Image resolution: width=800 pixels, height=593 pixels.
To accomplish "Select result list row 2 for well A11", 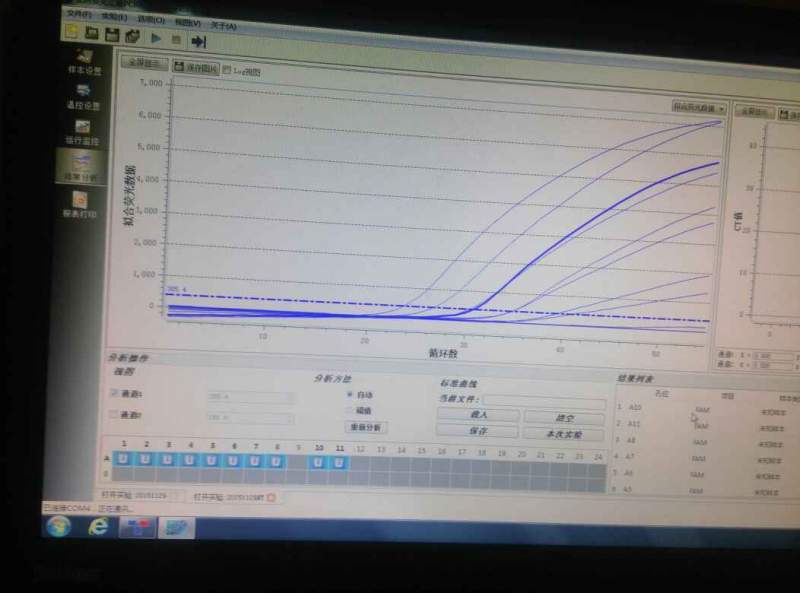I will (707, 426).
